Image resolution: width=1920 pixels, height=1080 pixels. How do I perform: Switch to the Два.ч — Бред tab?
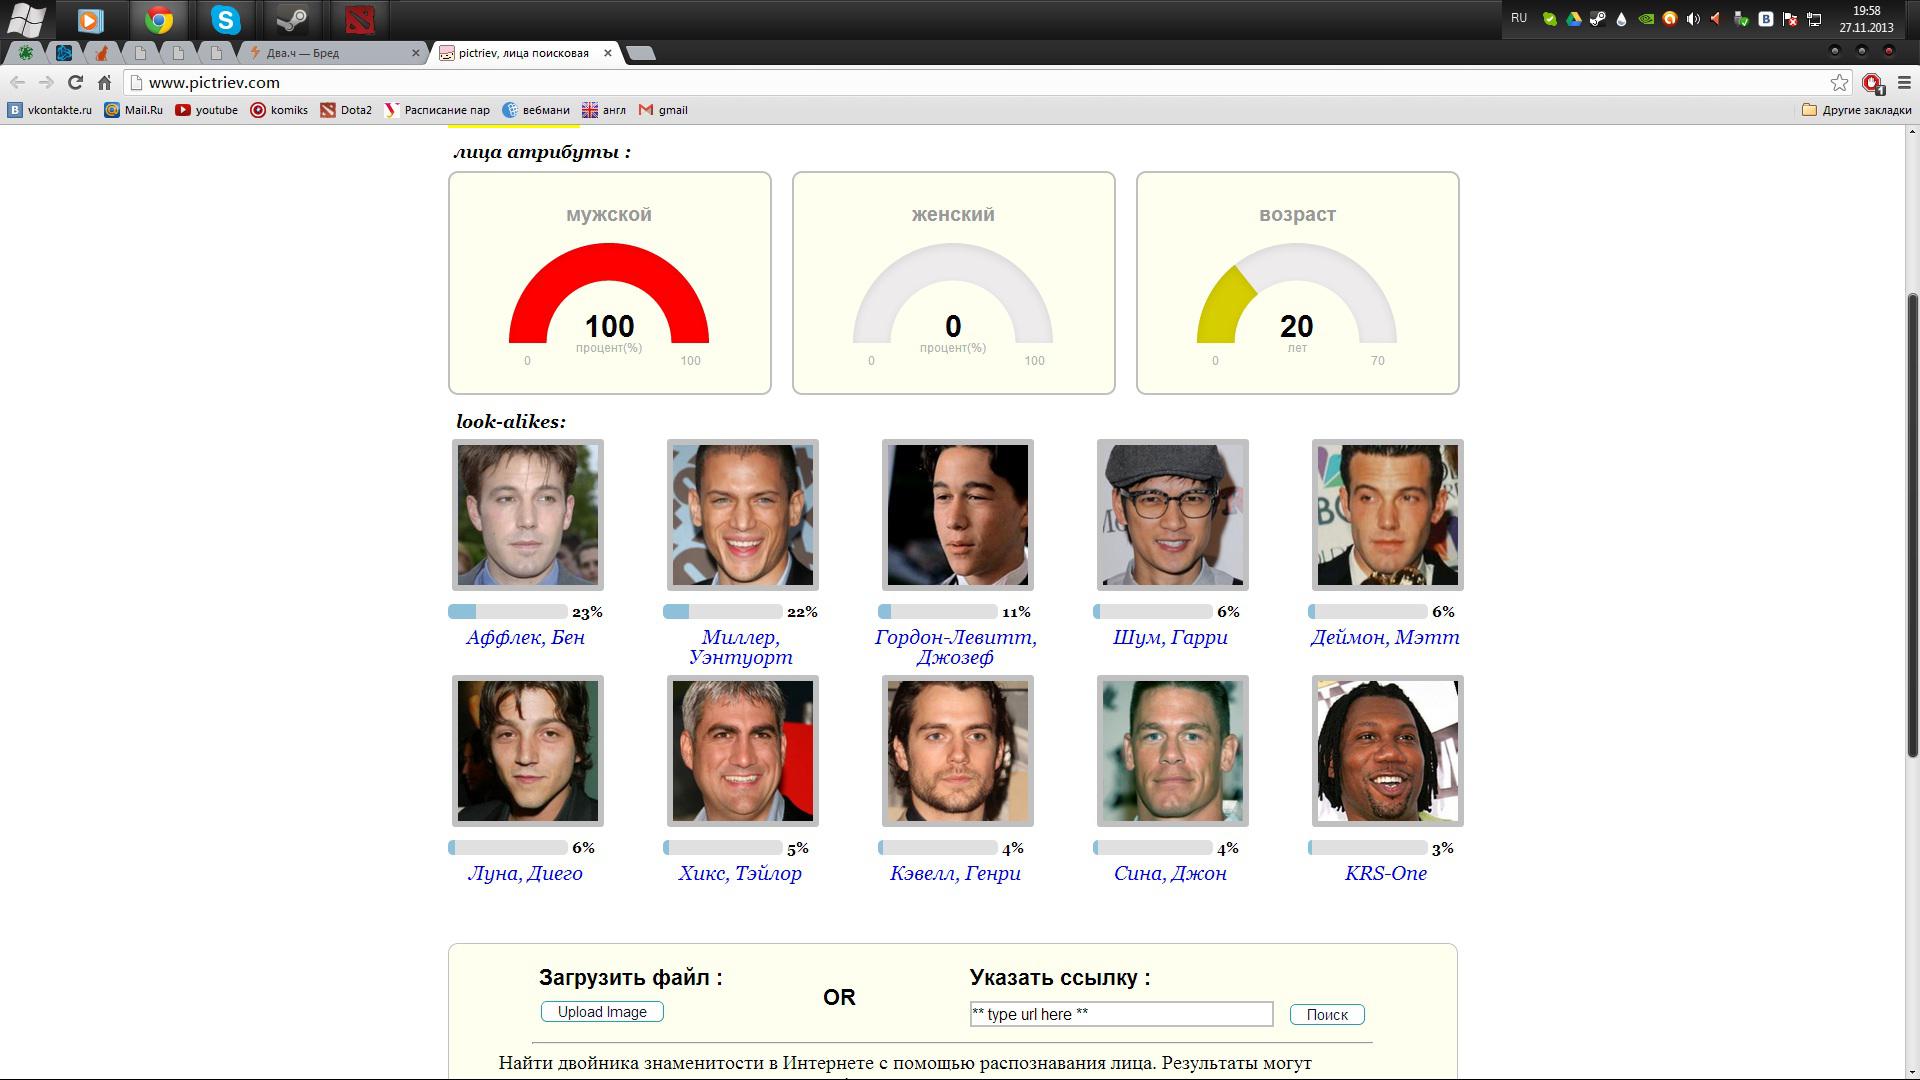pyautogui.click(x=330, y=53)
